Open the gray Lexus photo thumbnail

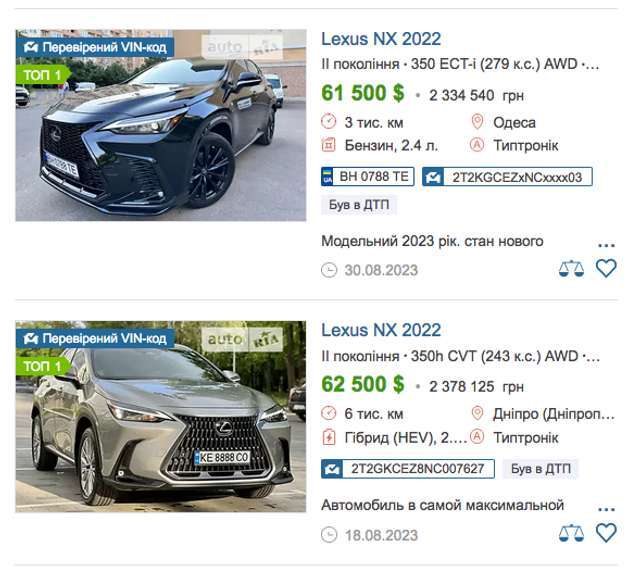161,416
